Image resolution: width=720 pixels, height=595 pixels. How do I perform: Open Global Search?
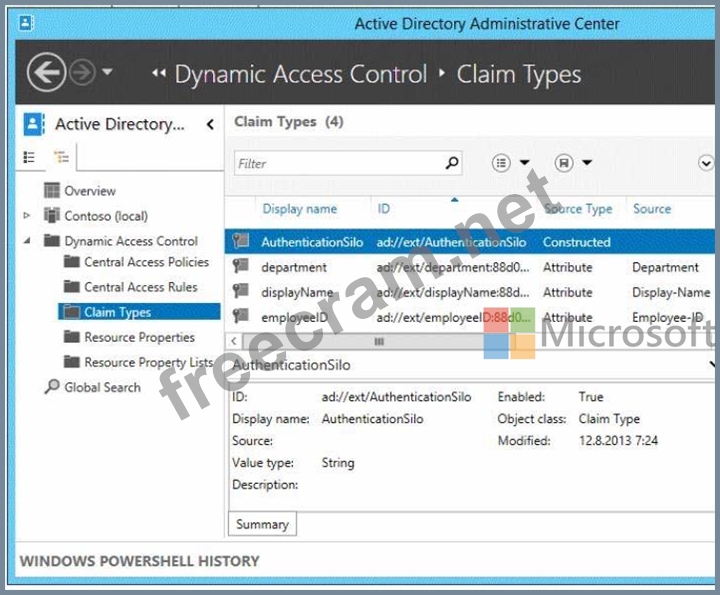(102, 387)
